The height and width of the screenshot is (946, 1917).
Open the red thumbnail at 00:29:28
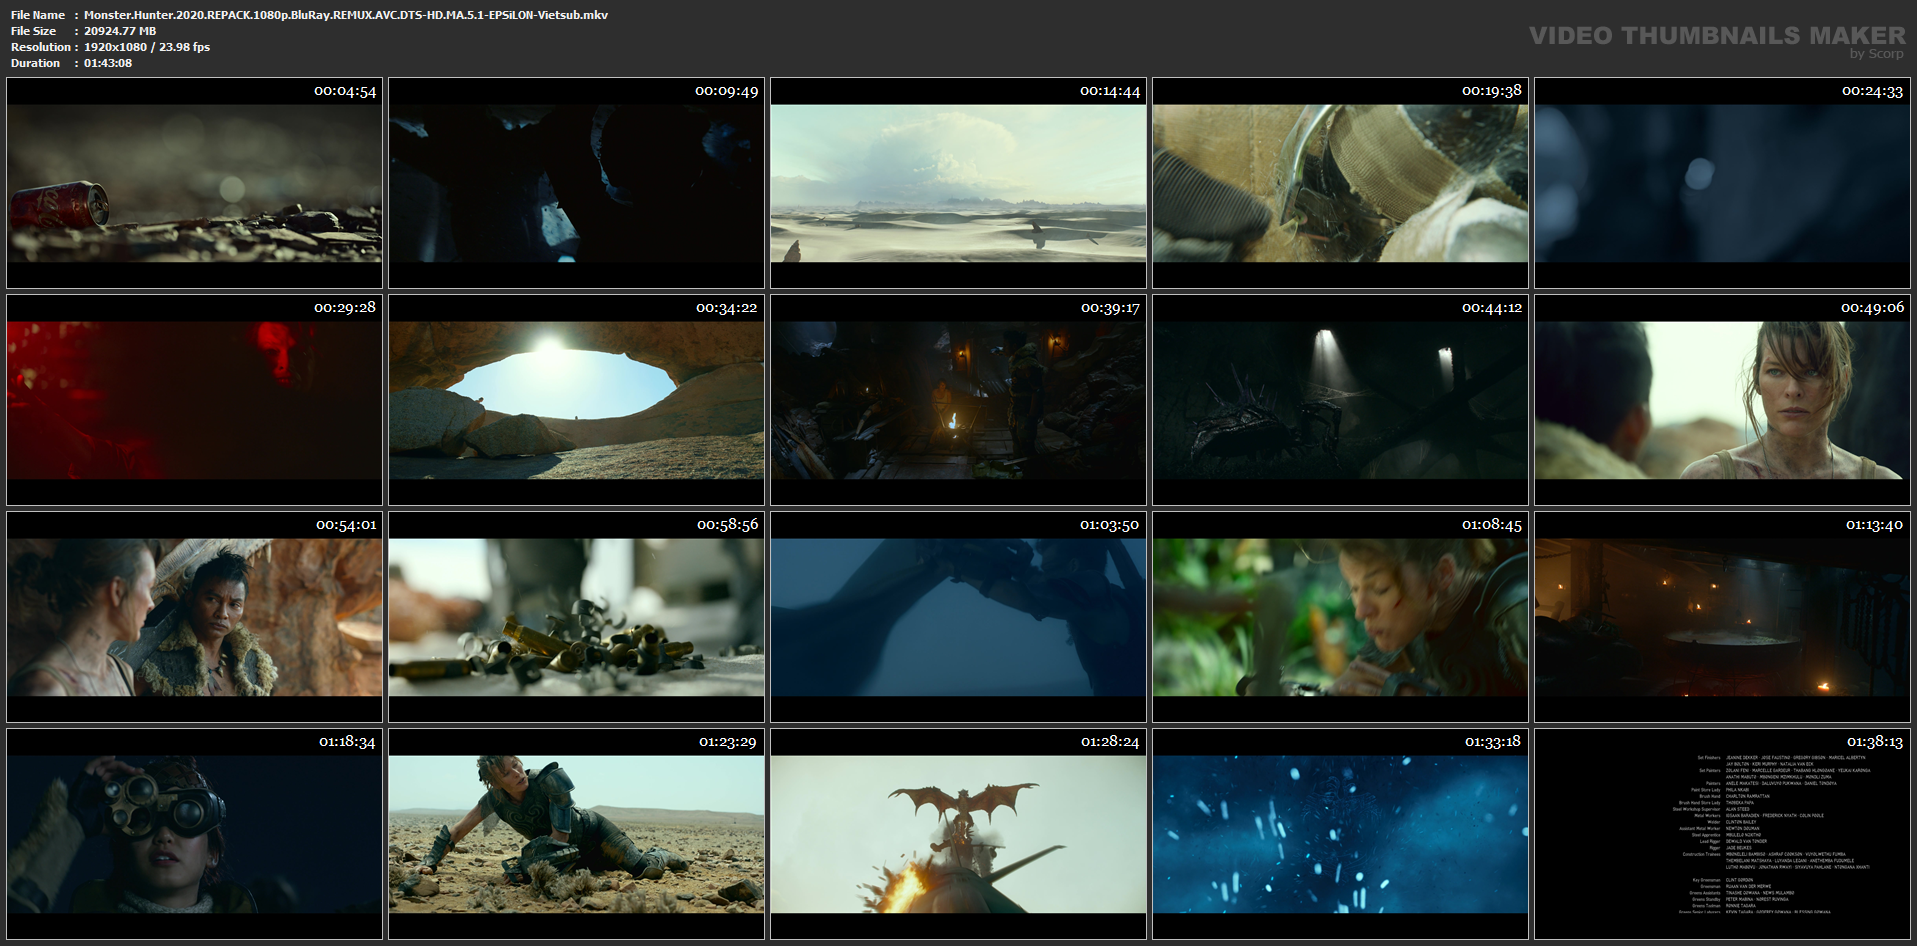(194, 400)
